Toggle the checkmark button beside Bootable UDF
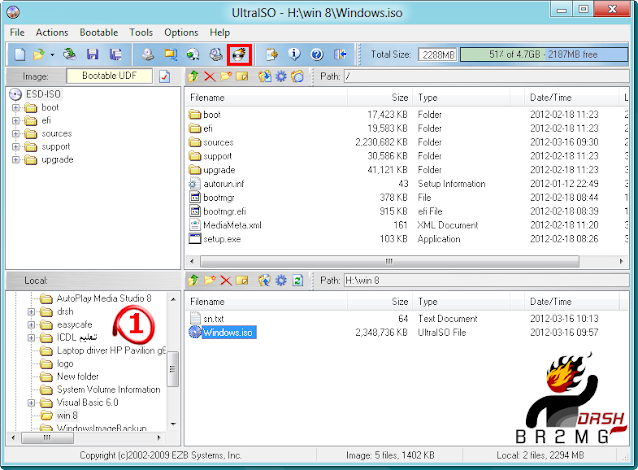This screenshot has height=470, width=638. pos(165,76)
